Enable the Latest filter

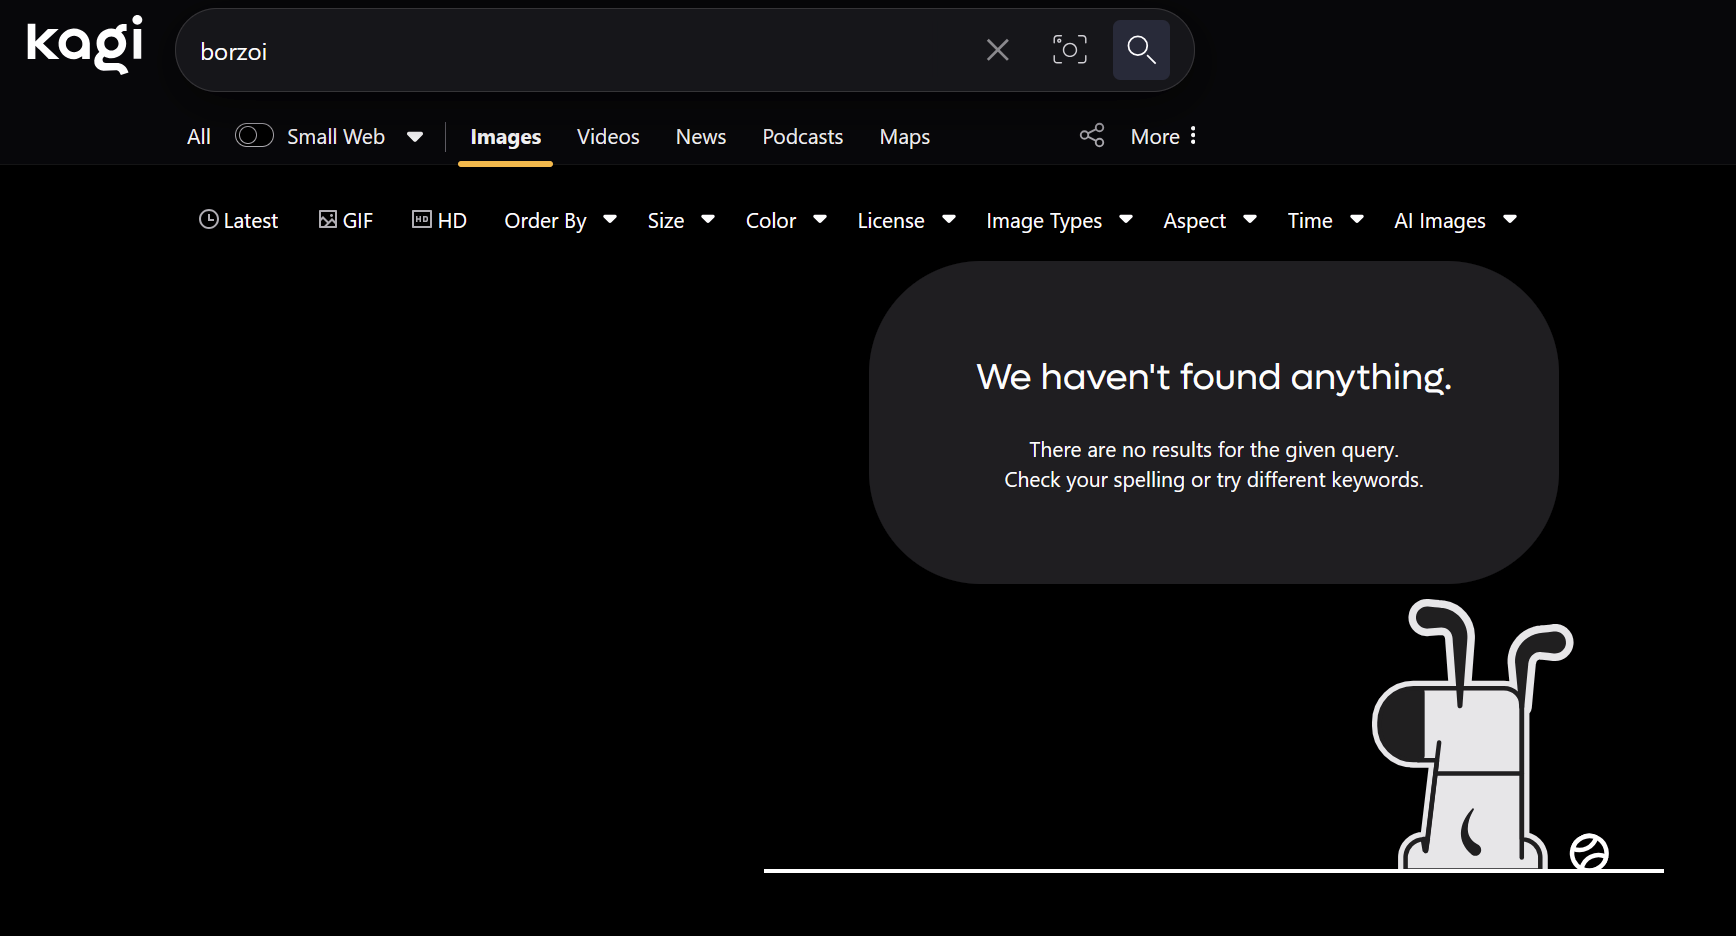coord(238,221)
